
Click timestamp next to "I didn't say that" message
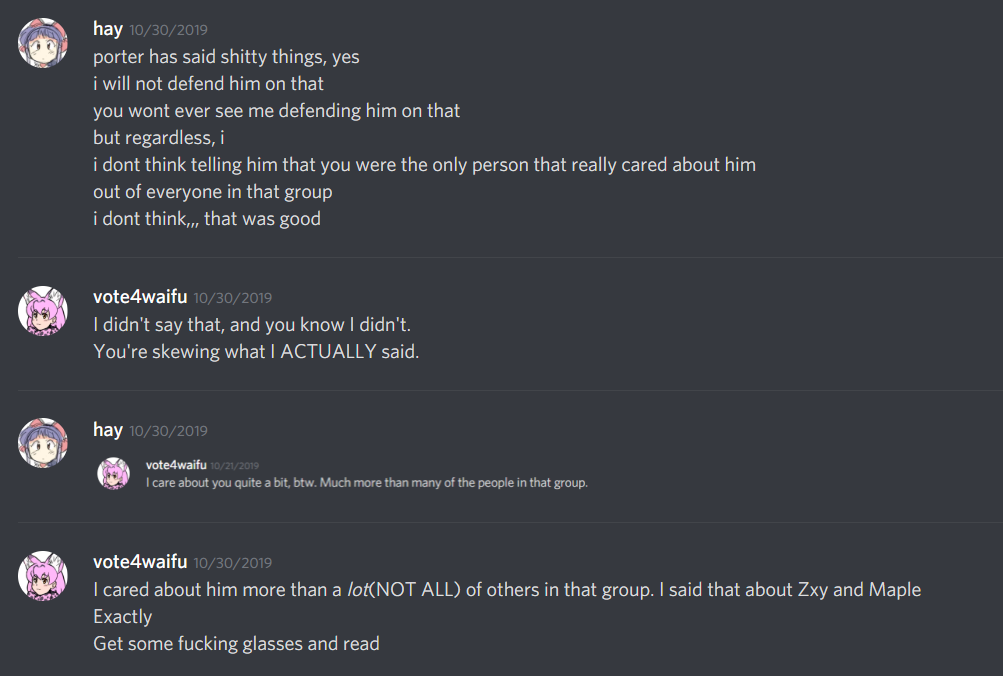(x=232, y=298)
